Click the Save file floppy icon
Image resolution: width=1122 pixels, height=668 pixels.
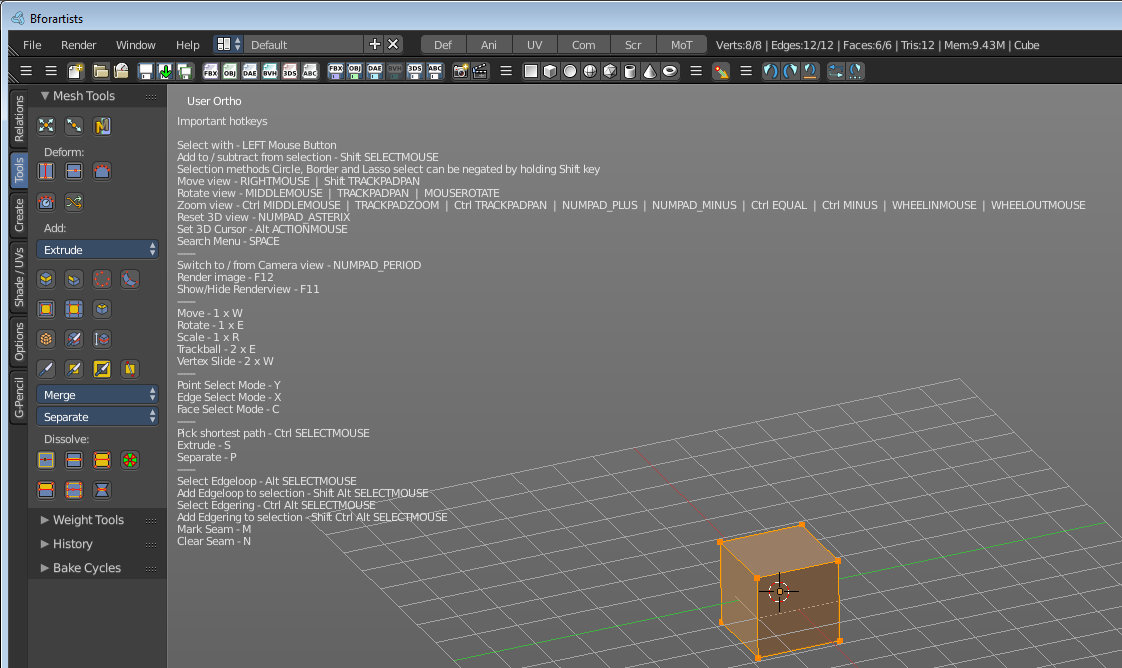(x=146, y=72)
